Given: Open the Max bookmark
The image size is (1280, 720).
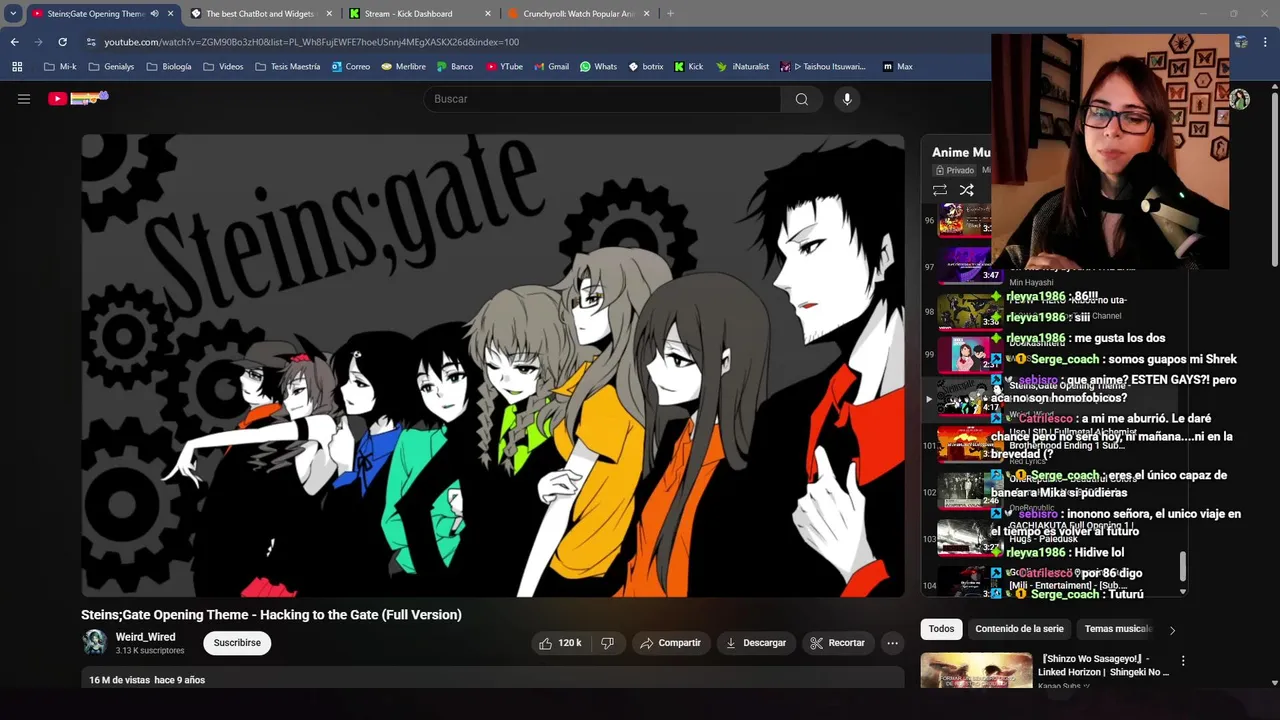Looking at the screenshot, I should (x=897, y=67).
